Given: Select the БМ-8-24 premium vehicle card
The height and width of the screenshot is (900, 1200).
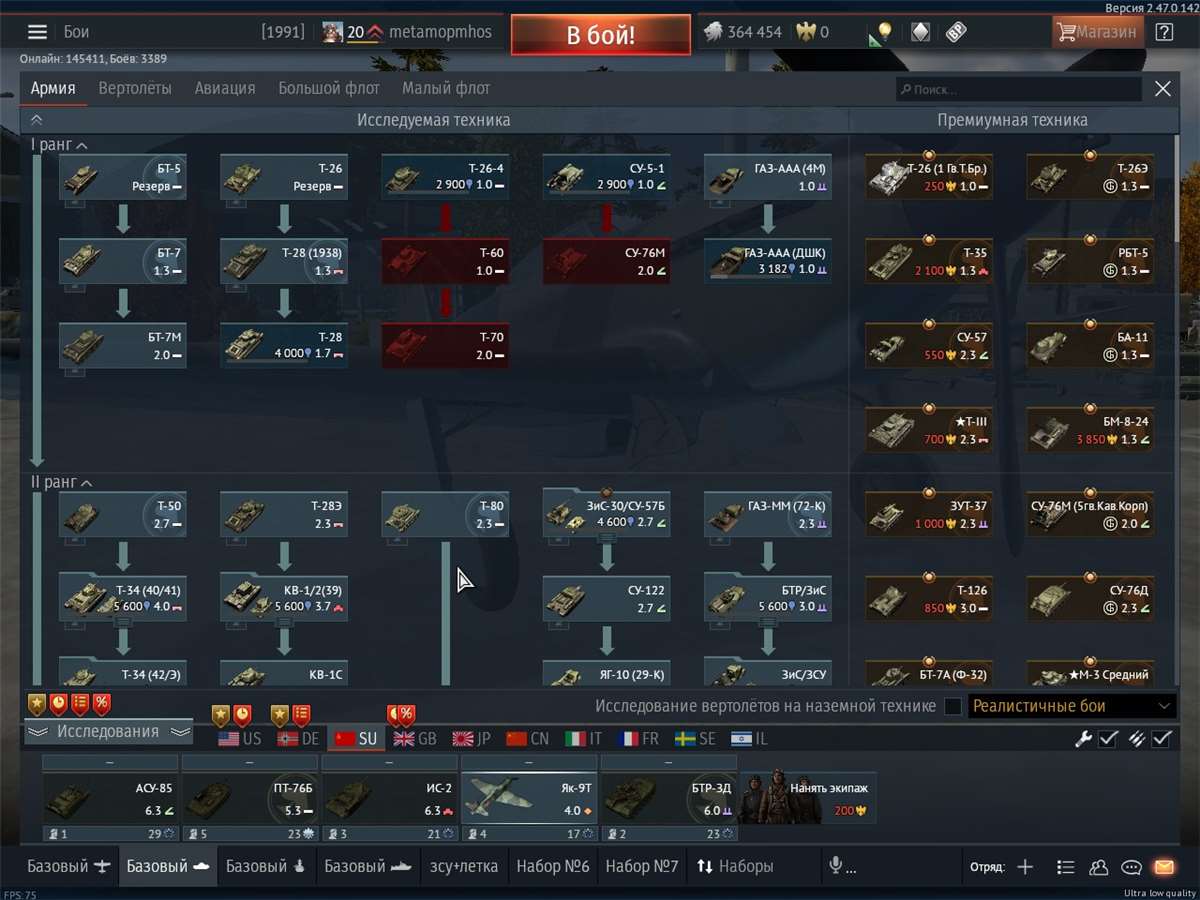Looking at the screenshot, I should 1090,430.
